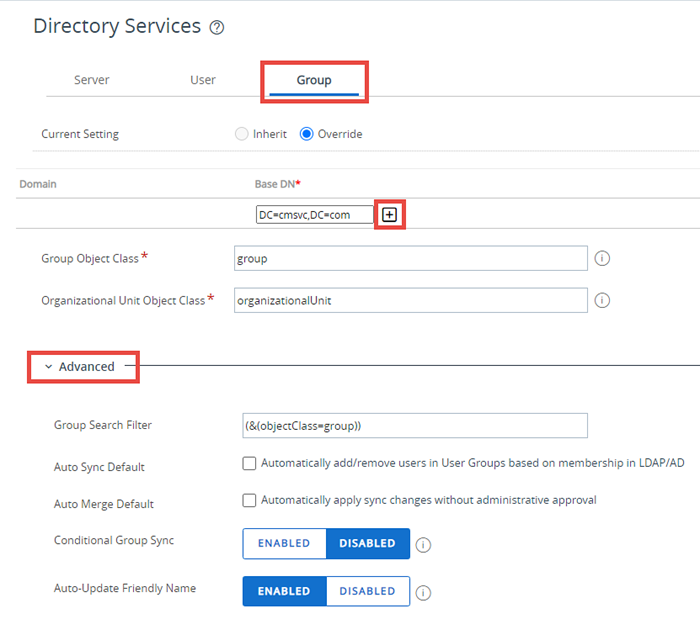The width and height of the screenshot is (700, 619).
Task: Set Auto-Update Friendly Name to Enabled
Action: tap(284, 591)
